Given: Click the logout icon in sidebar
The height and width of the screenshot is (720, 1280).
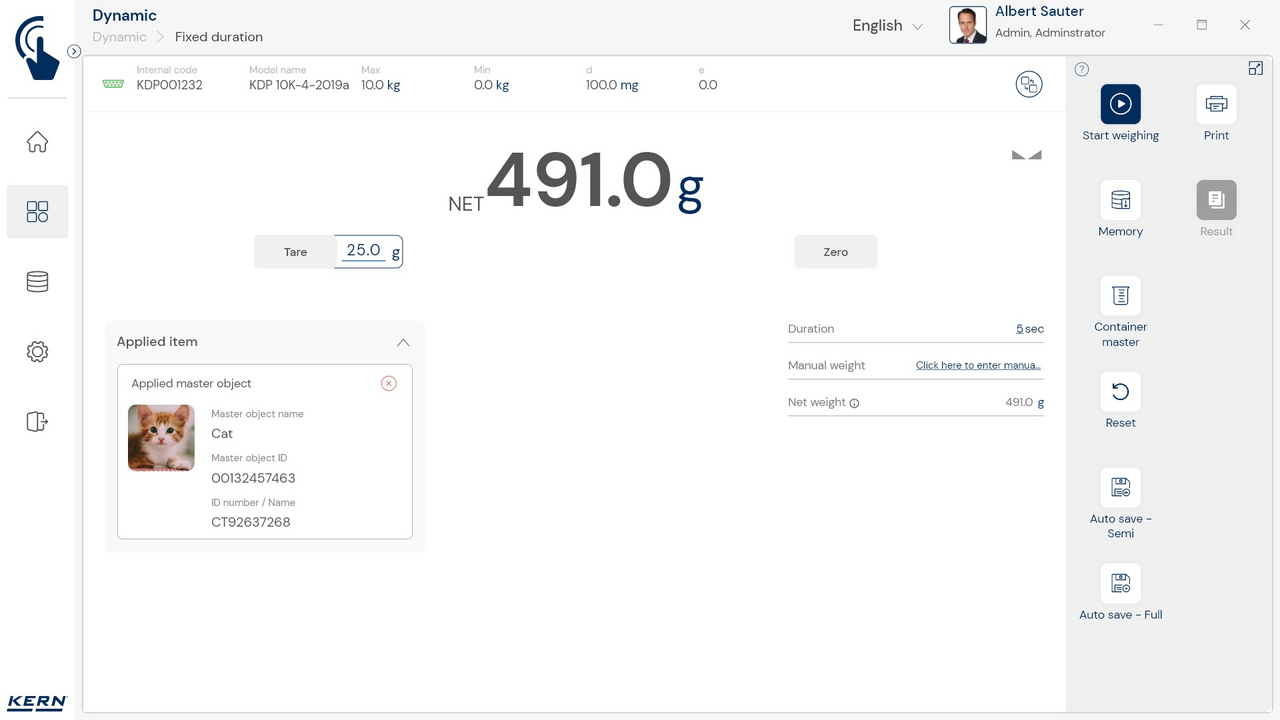Looking at the screenshot, I should [x=37, y=422].
